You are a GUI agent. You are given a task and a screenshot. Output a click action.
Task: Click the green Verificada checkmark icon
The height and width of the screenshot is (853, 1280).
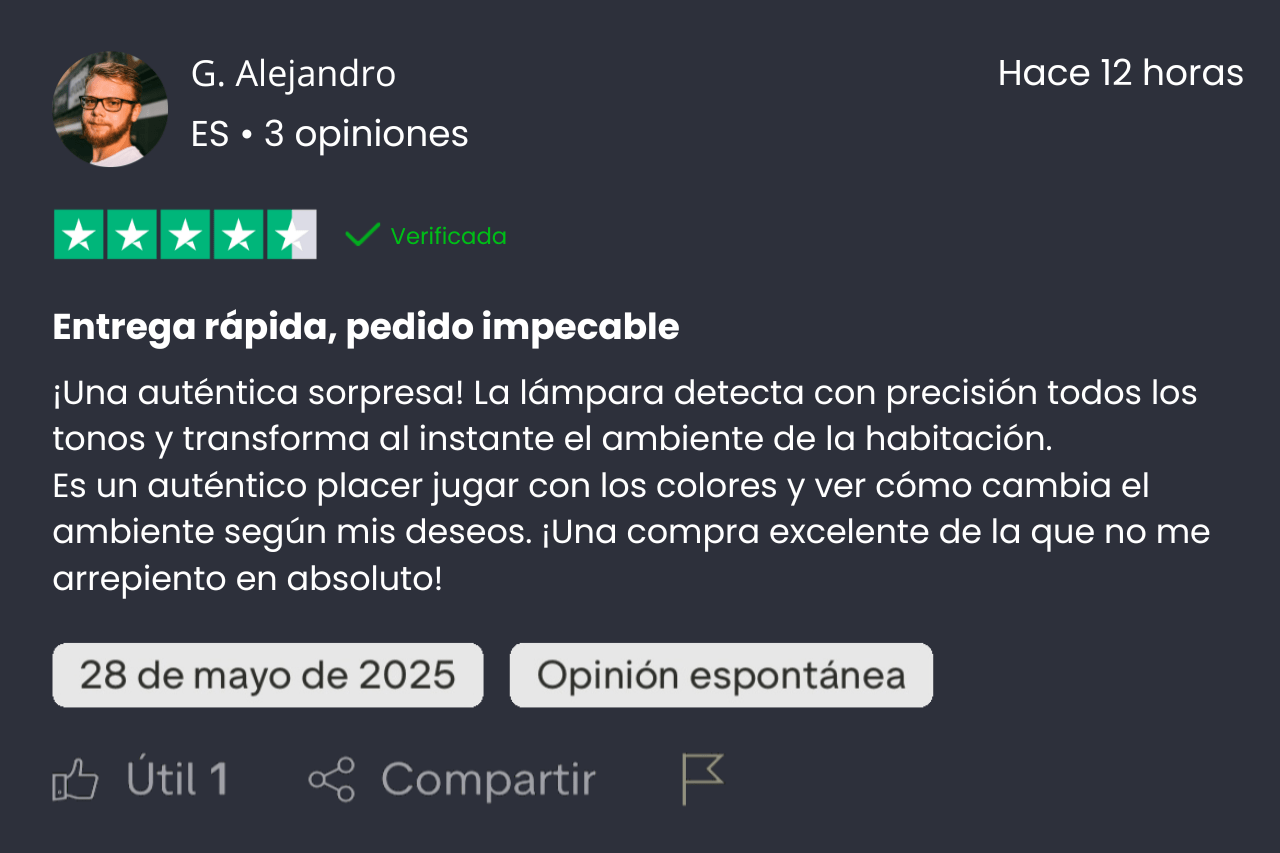point(362,235)
